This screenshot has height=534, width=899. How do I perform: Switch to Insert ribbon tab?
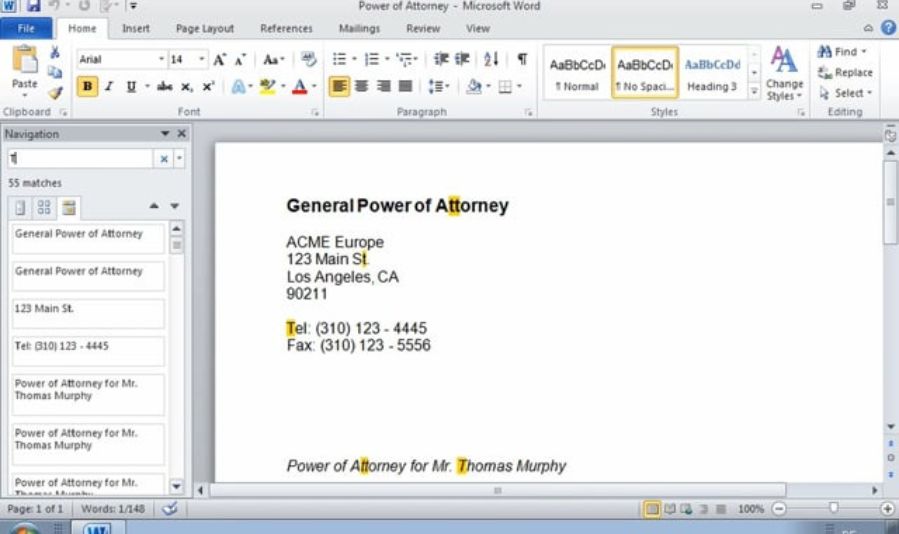[x=135, y=28]
